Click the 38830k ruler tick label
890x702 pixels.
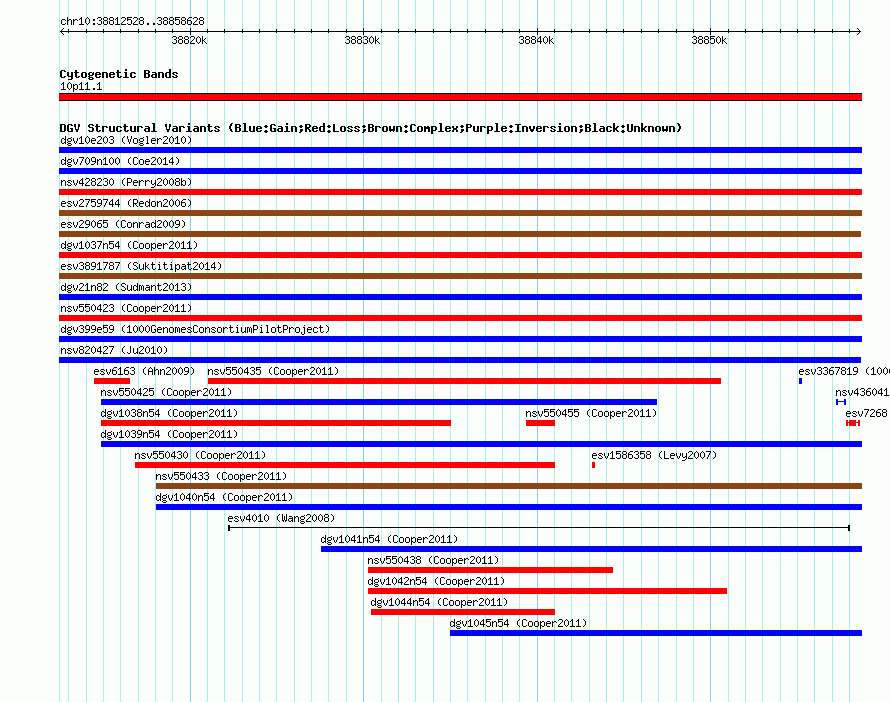(x=363, y=40)
